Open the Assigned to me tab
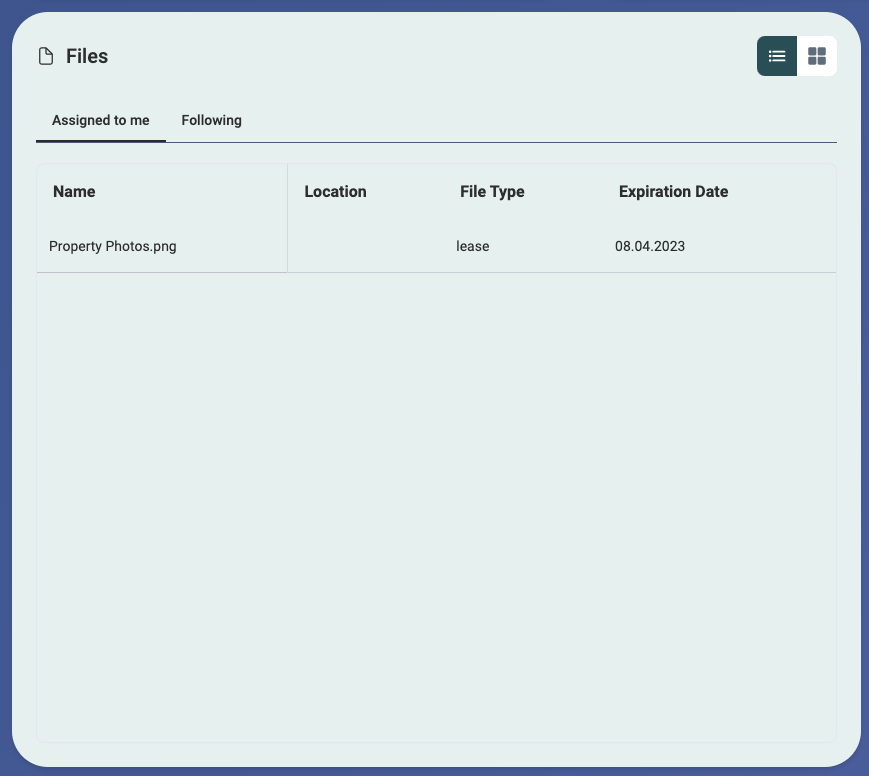Image resolution: width=869 pixels, height=776 pixels. (100, 120)
